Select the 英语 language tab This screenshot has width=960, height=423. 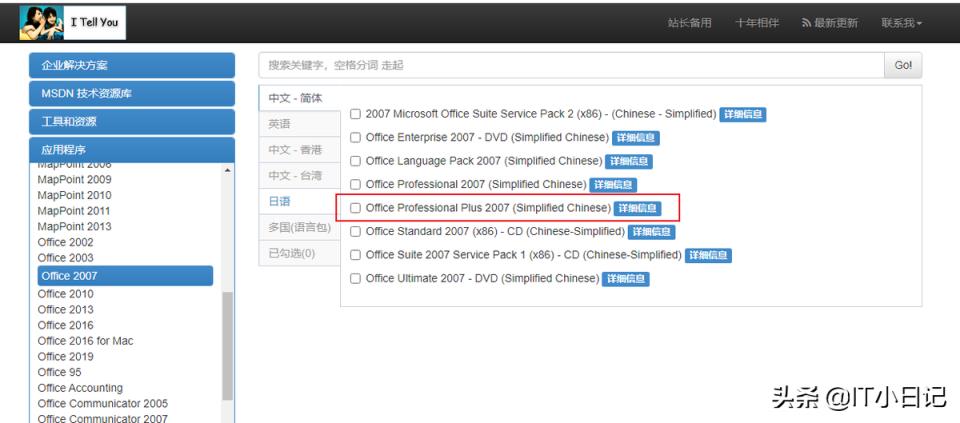pos(300,124)
